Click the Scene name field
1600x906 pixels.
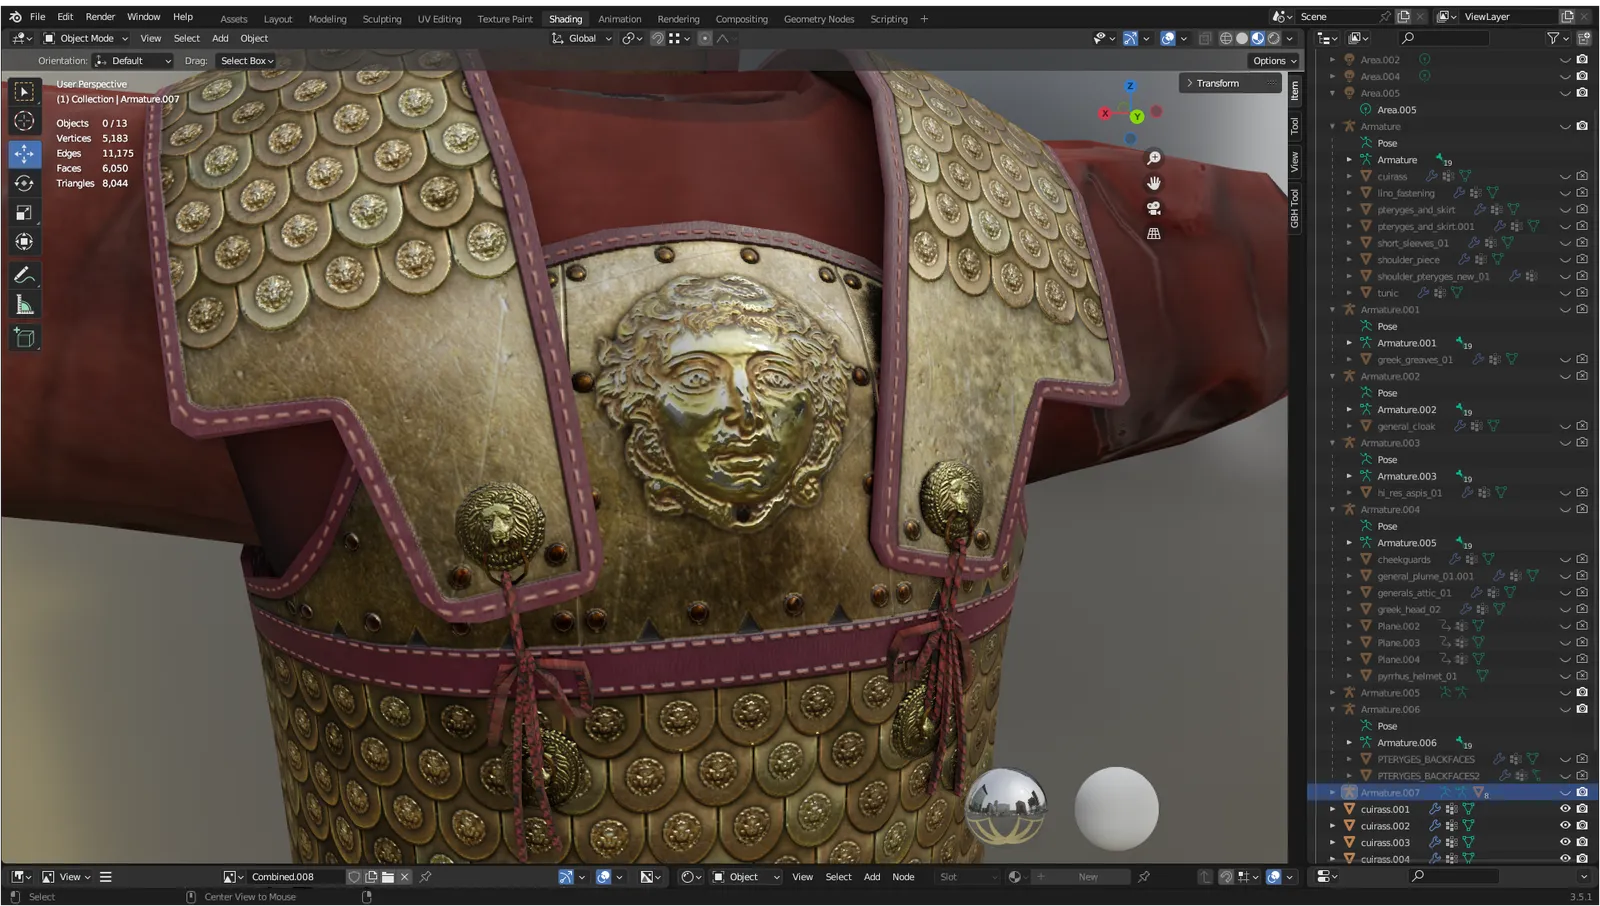click(x=1336, y=17)
